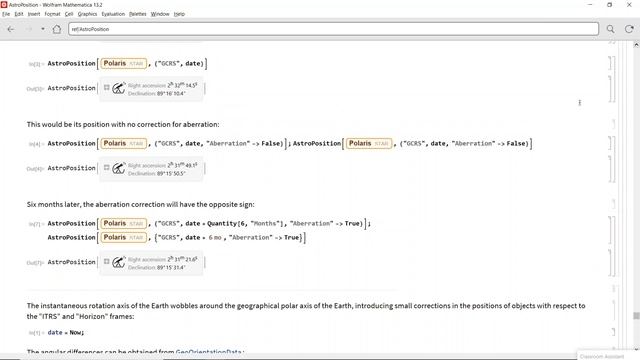Open the File menu
The image size is (640, 360).
[6, 14]
